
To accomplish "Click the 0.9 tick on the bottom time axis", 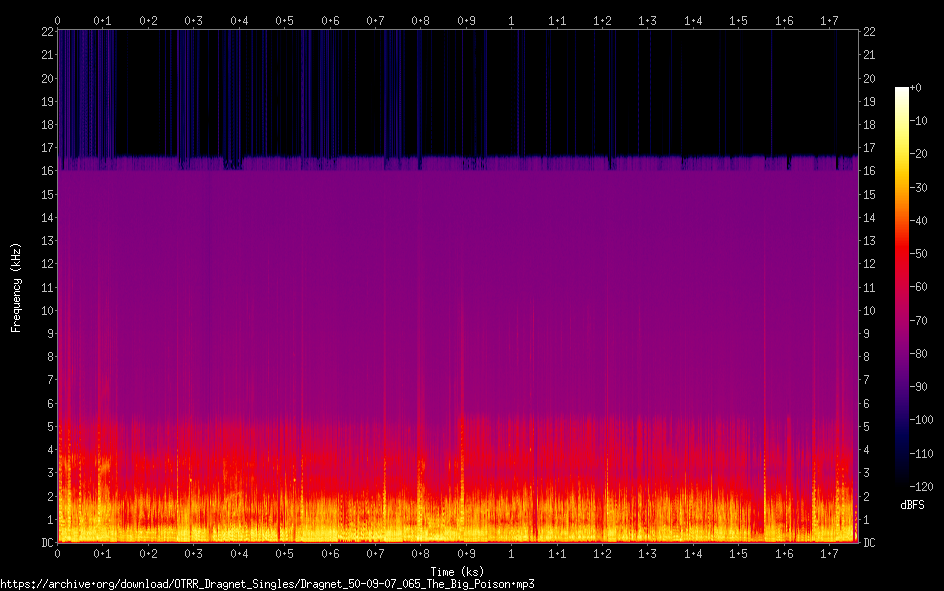I will (x=466, y=553).
